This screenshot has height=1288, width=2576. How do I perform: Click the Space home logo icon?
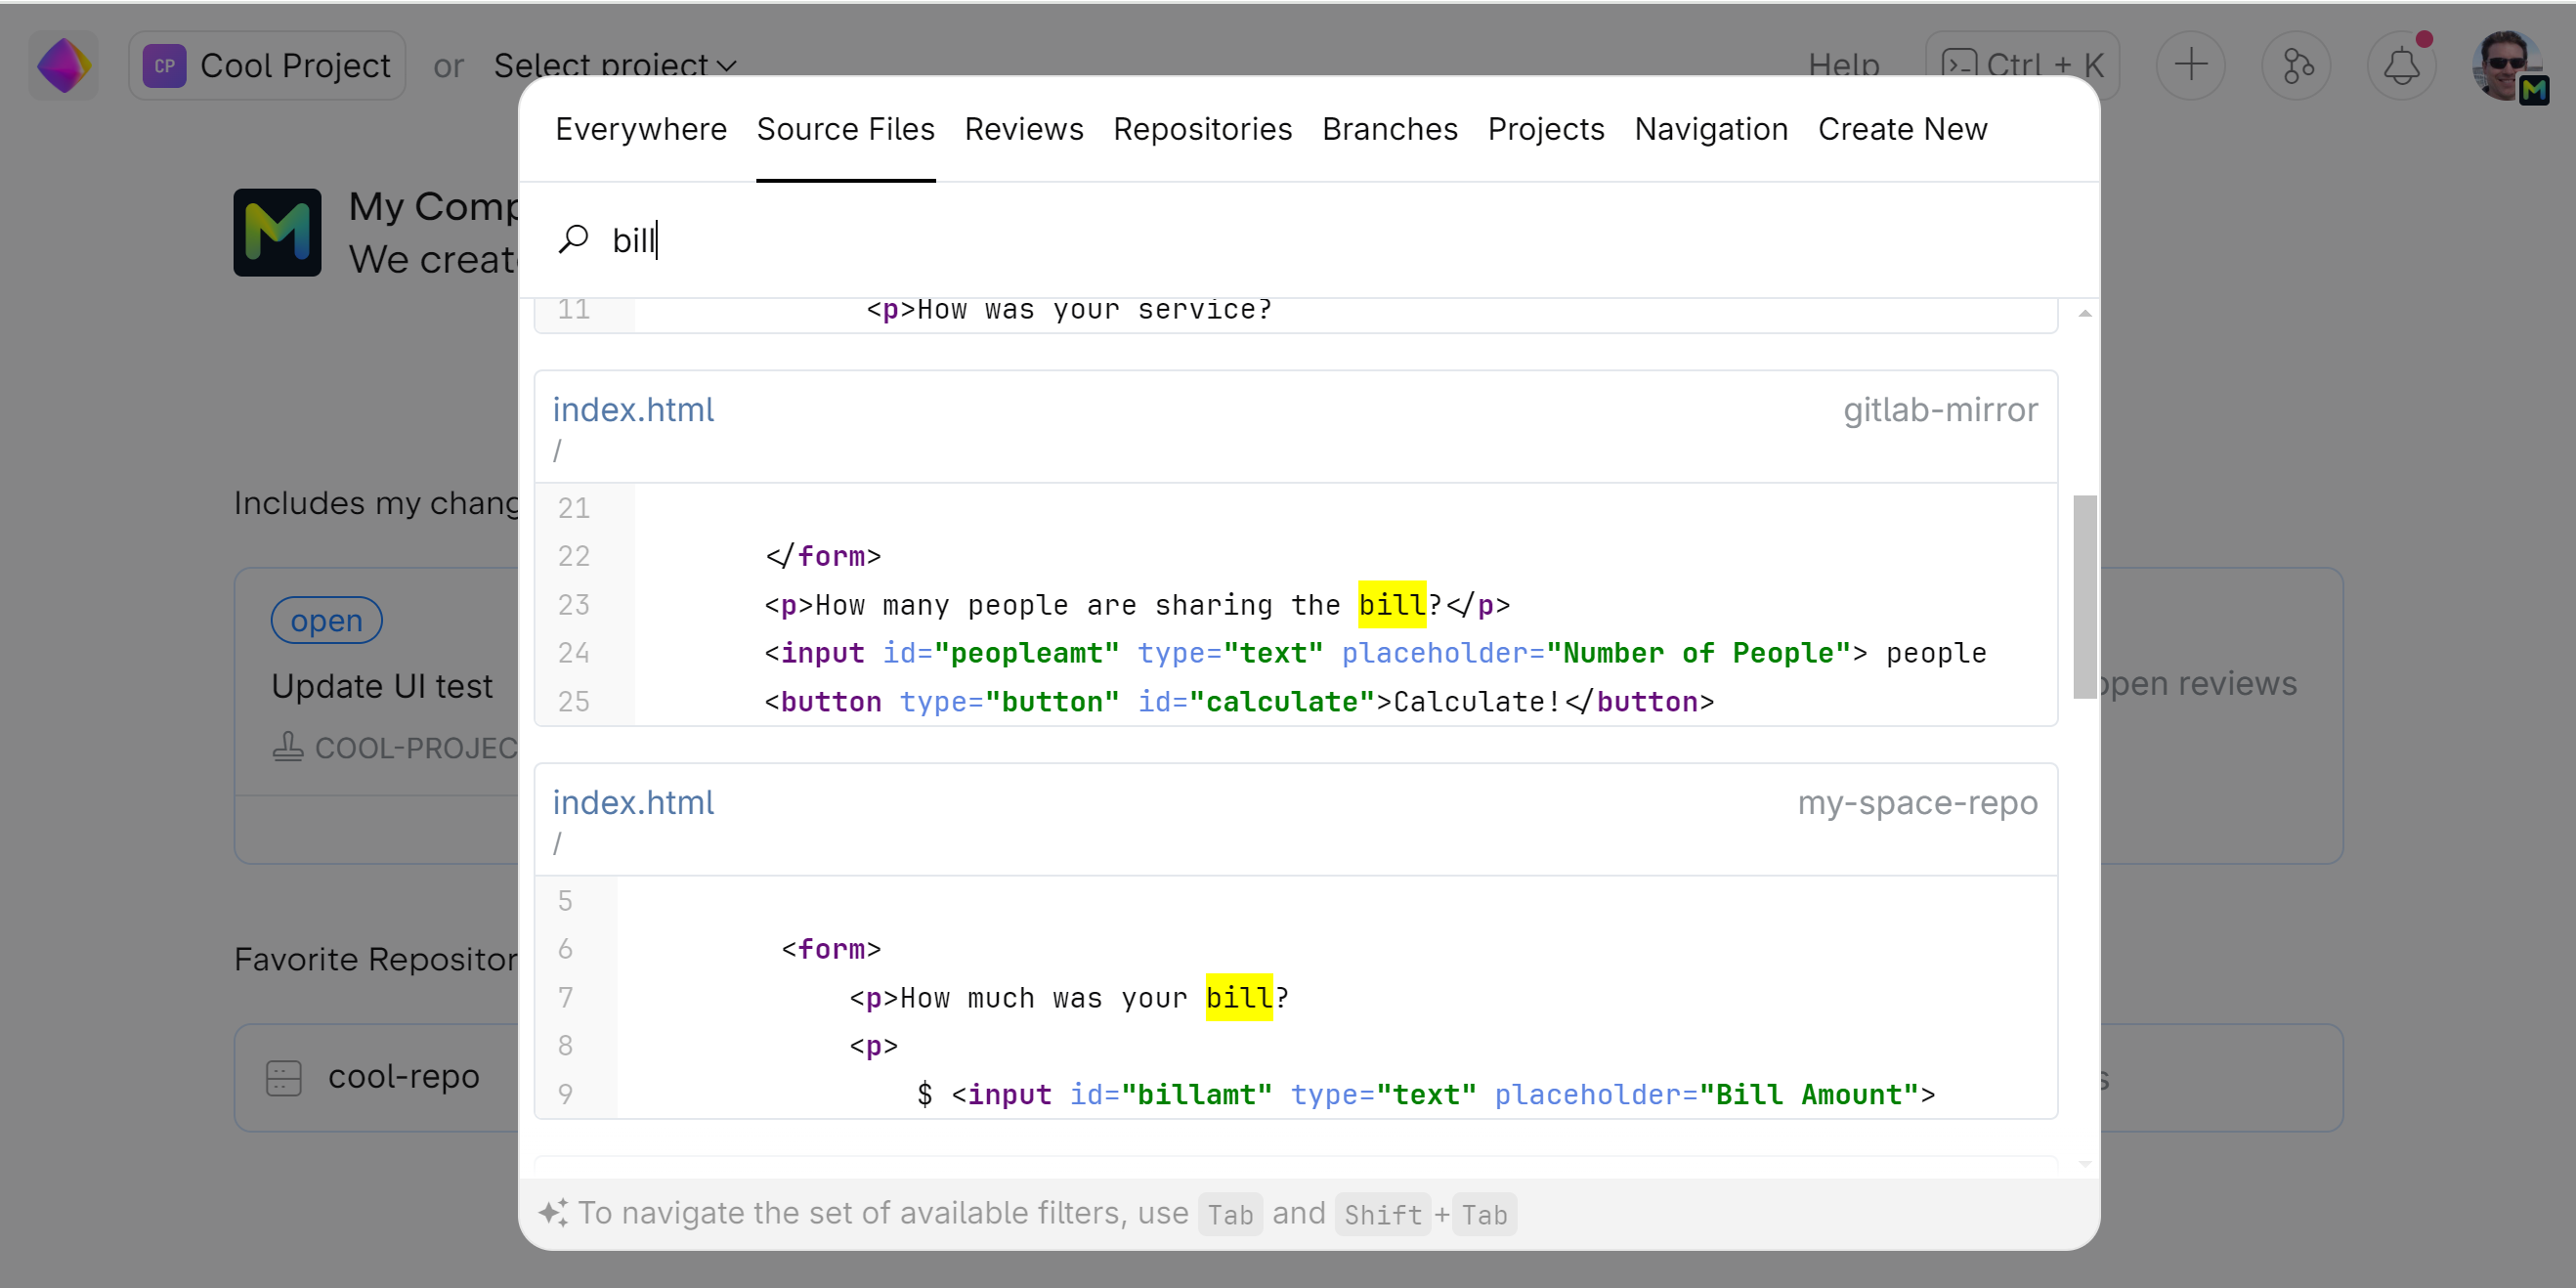[63, 66]
